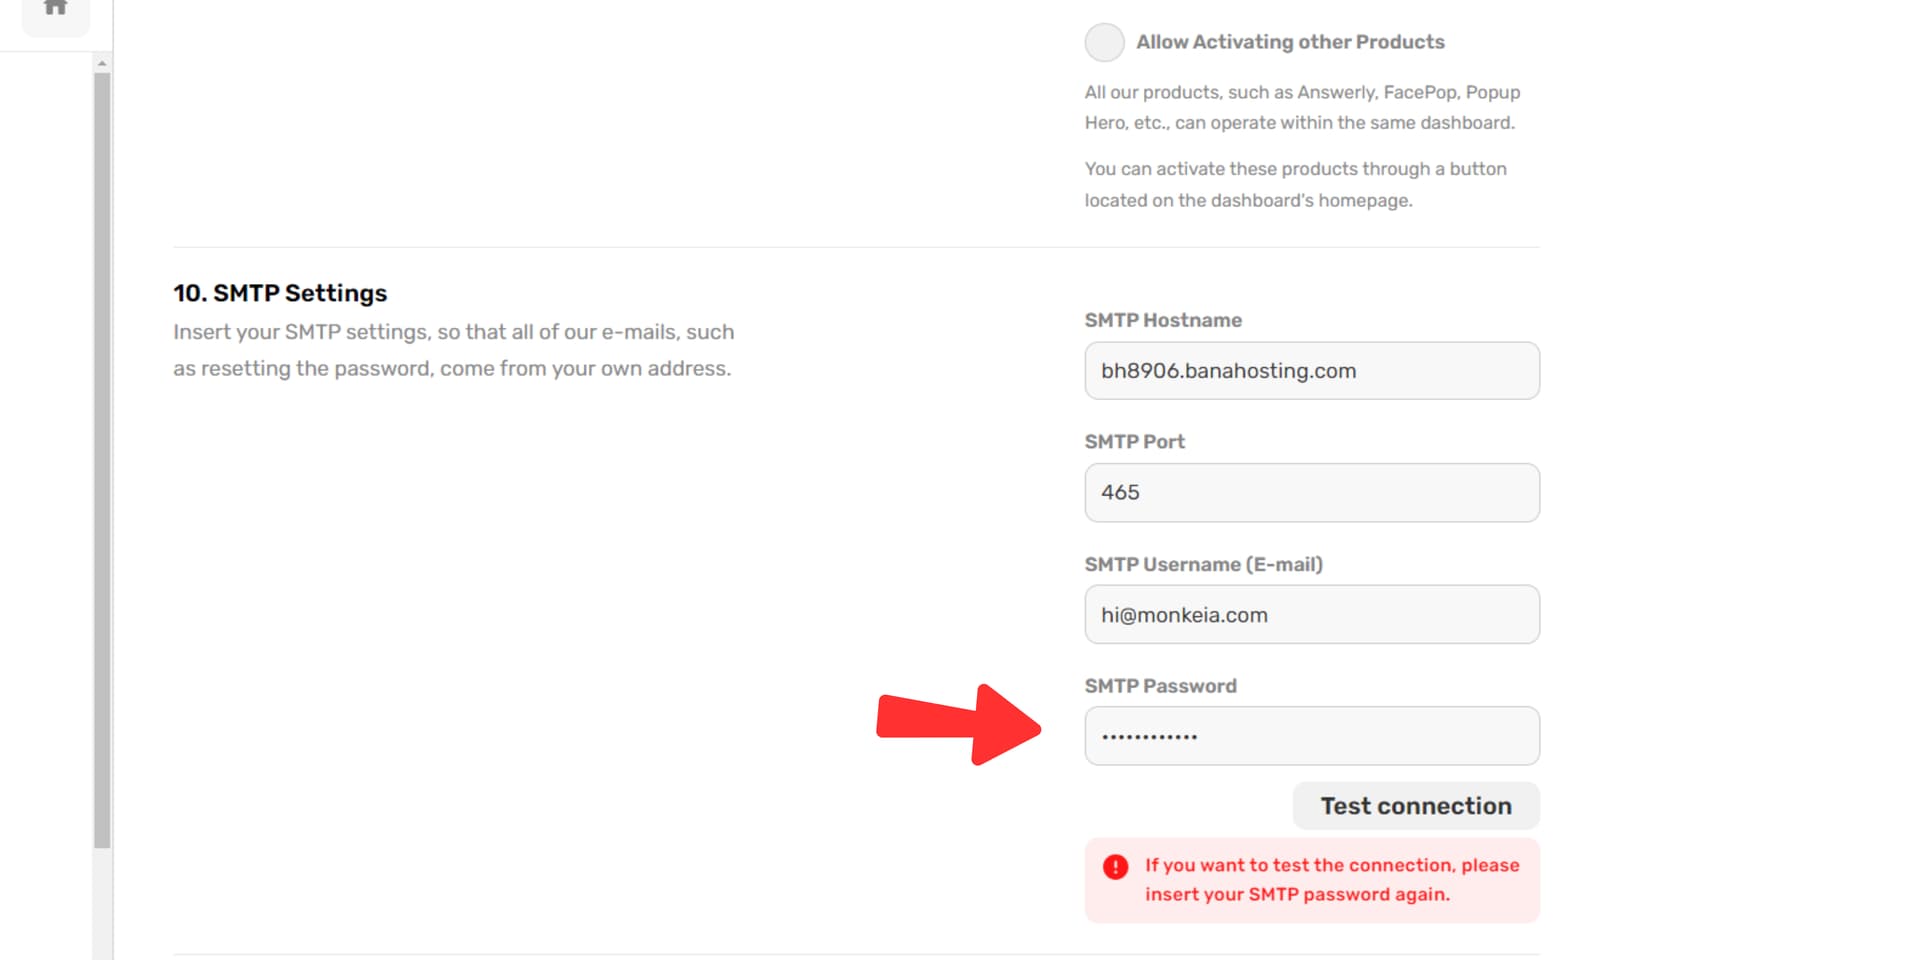The height and width of the screenshot is (960, 1920).
Task: Click the SMTP Username (E-mail) label
Action: click(1204, 564)
